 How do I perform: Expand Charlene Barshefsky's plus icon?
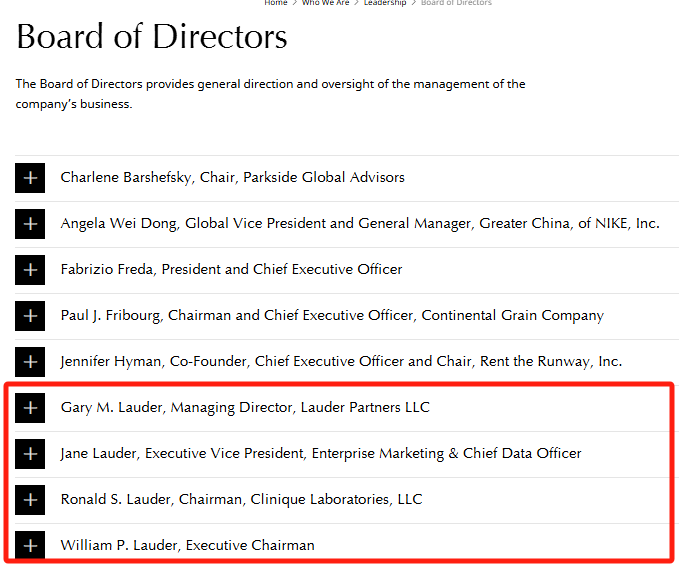coord(30,178)
